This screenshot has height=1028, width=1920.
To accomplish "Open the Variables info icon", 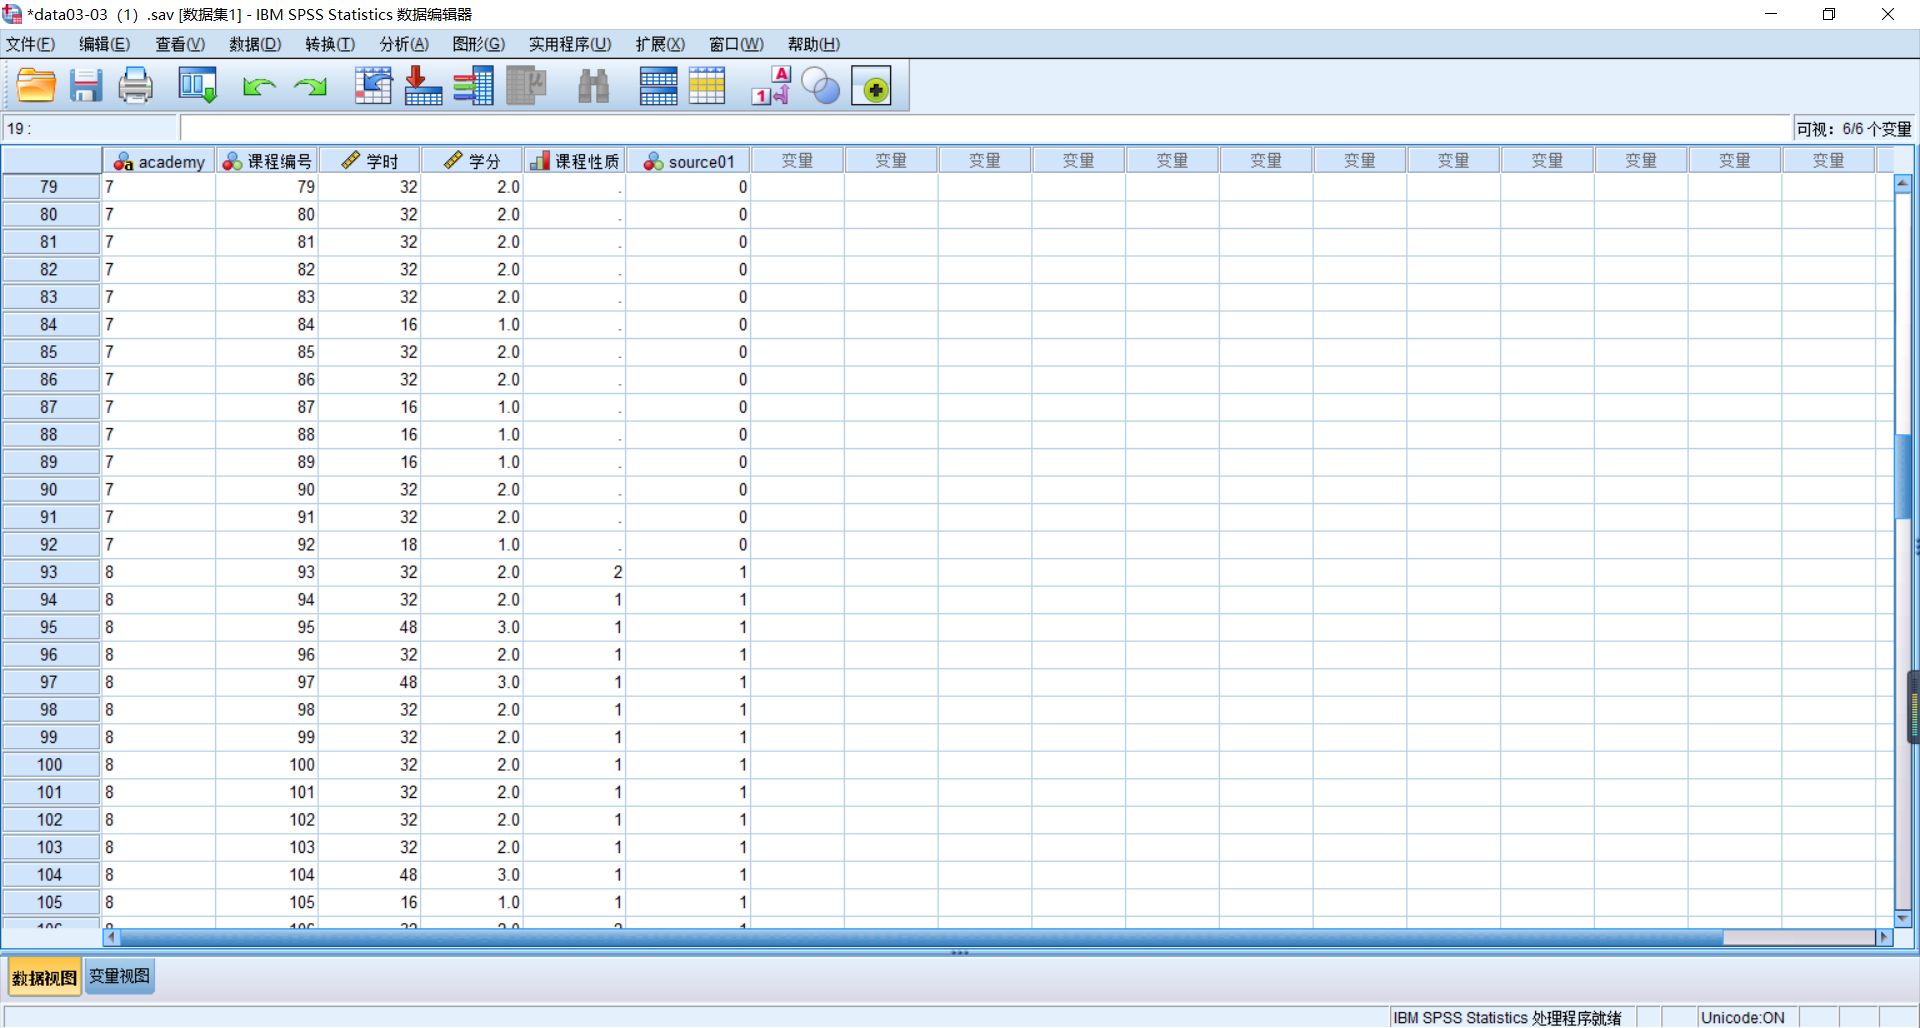I will pyautogui.click(x=473, y=86).
